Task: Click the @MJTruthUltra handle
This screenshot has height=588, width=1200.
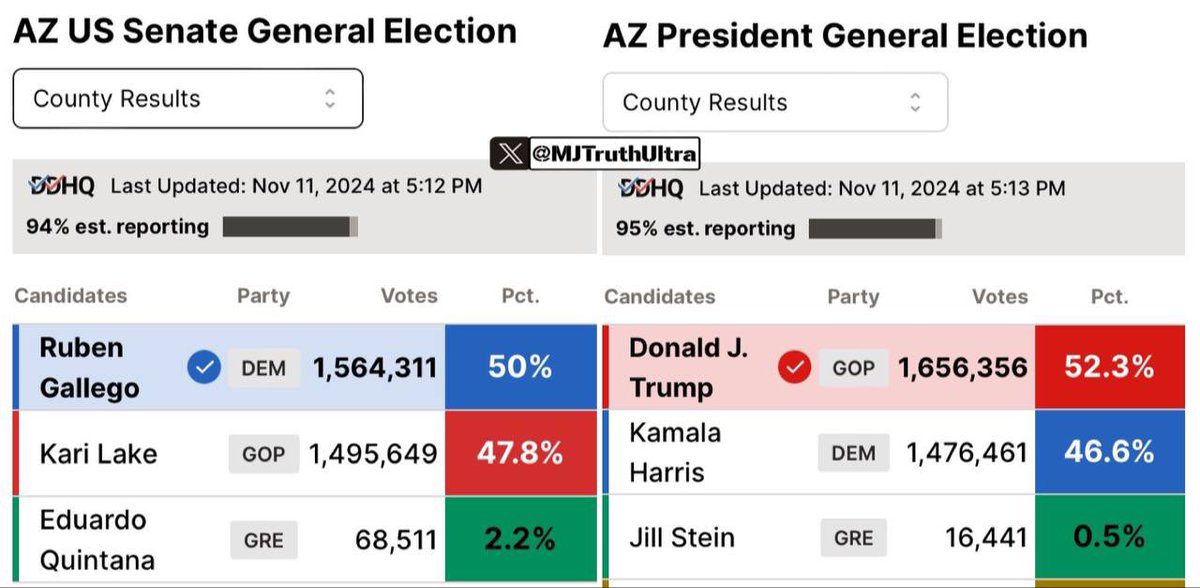Action: pyautogui.click(x=614, y=154)
